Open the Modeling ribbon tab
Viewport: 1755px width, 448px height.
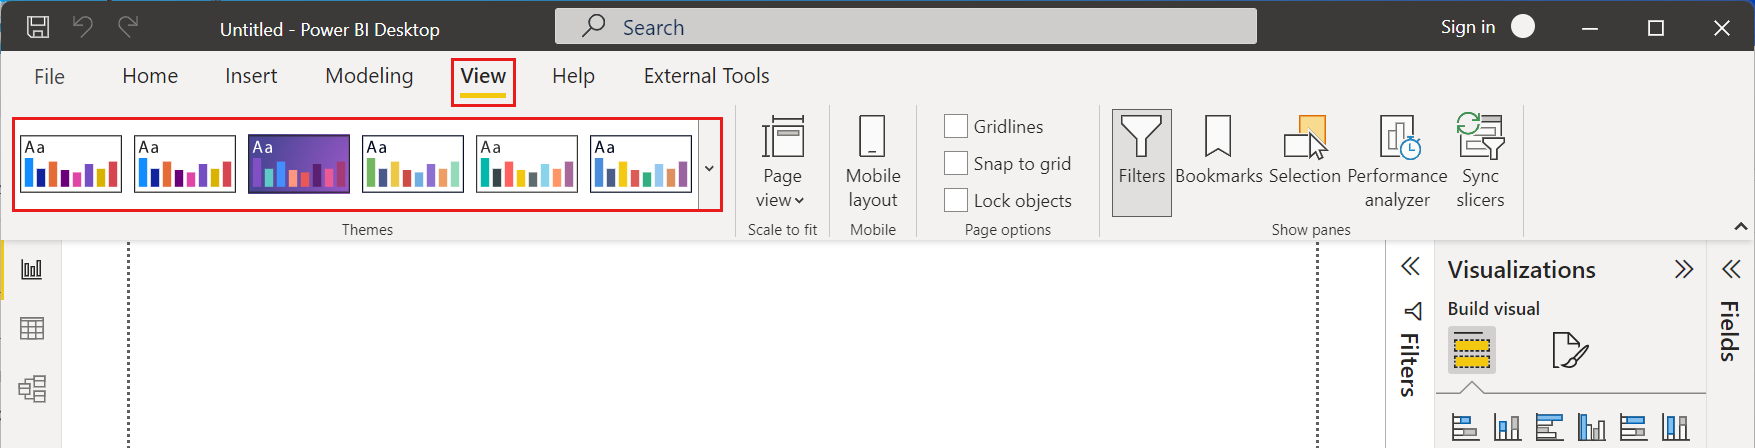pyautogui.click(x=369, y=76)
